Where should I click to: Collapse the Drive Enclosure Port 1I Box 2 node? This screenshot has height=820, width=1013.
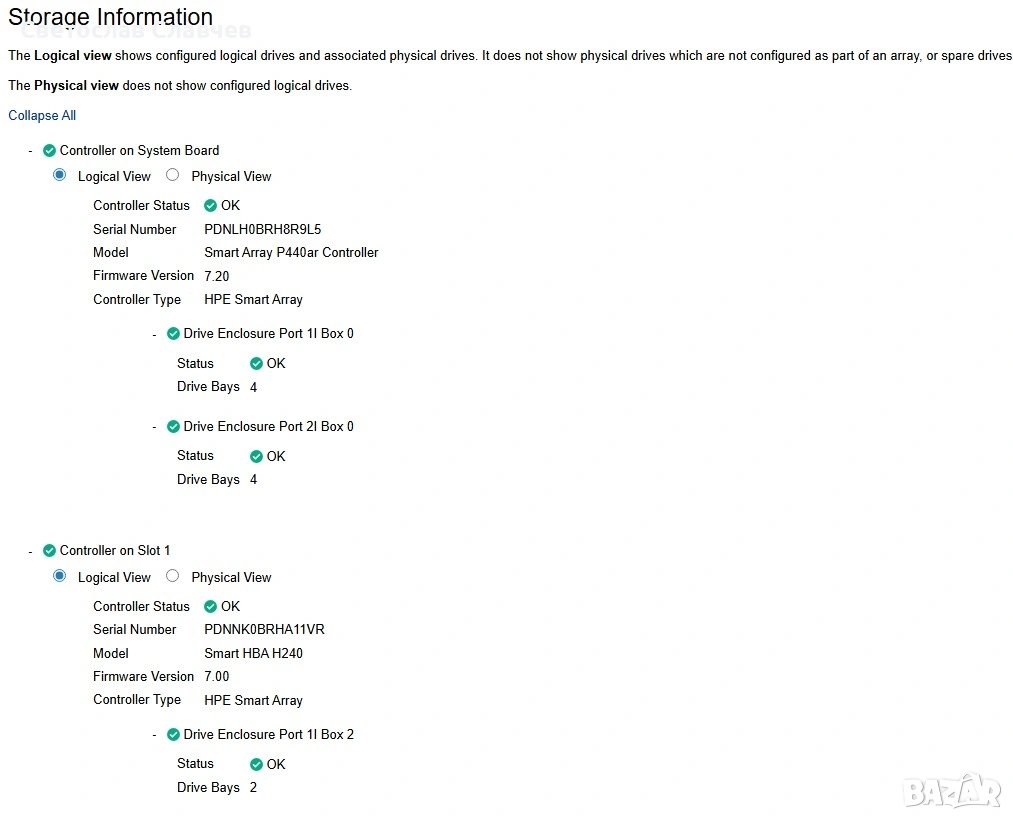pos(155,735)
